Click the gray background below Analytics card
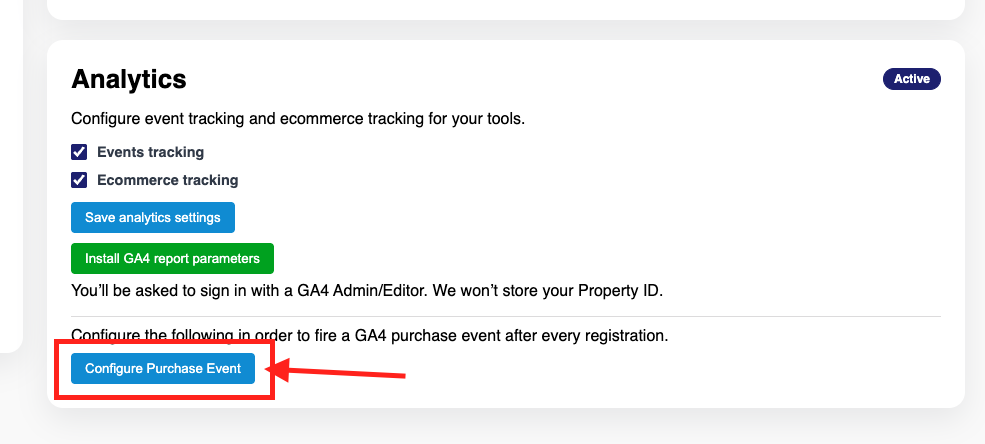The image size is (985, 444). pyautogui.click(x=506, y=427)
